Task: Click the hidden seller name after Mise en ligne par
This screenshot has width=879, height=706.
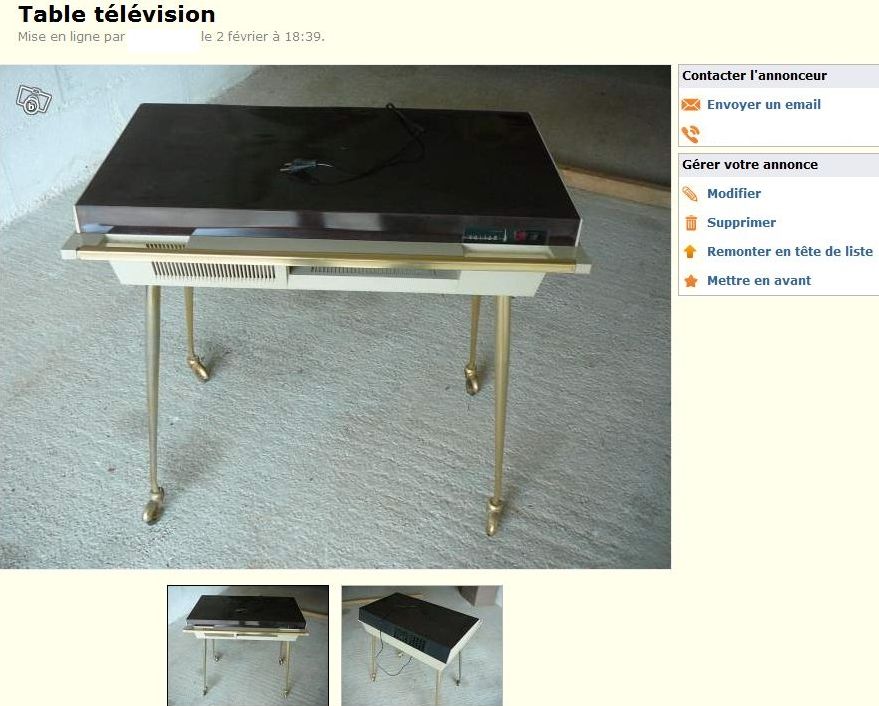Action: pos(163,39)
